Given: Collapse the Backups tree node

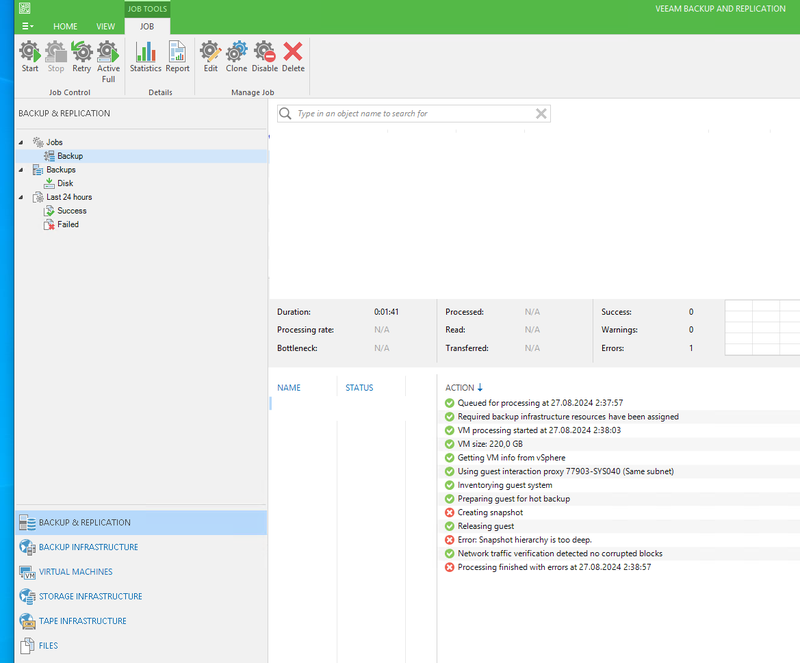Looking at the screenshot, I should (22, 170).
